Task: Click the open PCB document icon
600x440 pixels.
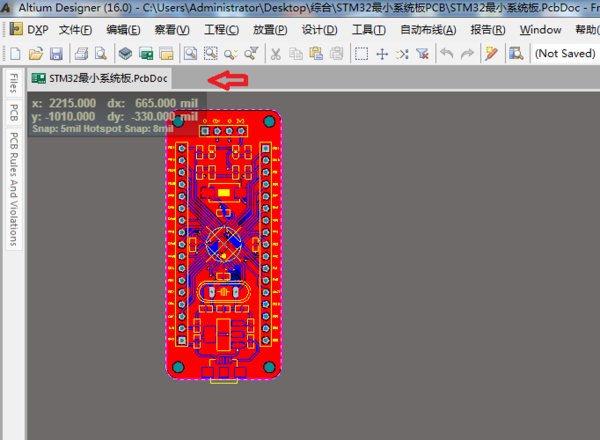Action: [146, 54]
